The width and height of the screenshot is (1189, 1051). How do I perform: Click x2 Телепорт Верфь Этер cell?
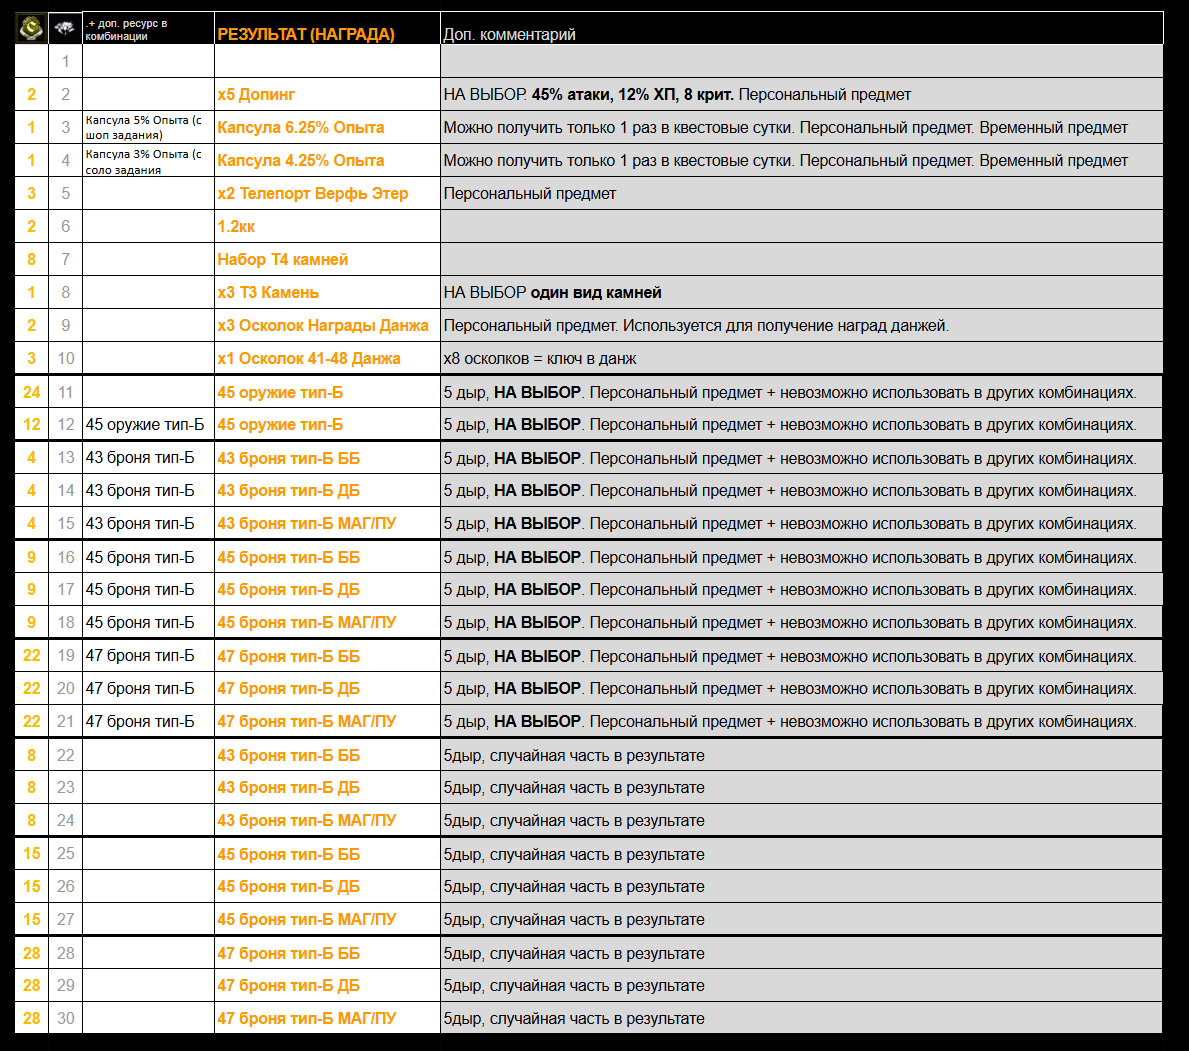point(313,193)
